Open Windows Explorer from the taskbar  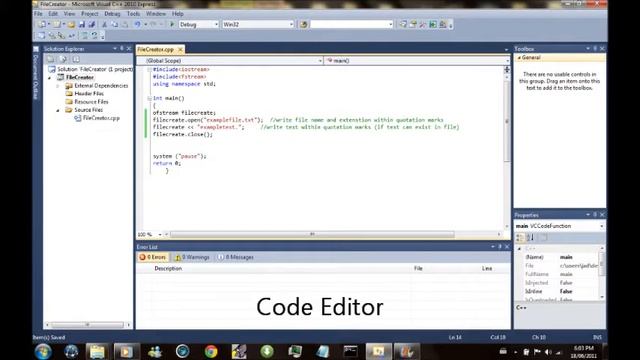tap(97, 351)
